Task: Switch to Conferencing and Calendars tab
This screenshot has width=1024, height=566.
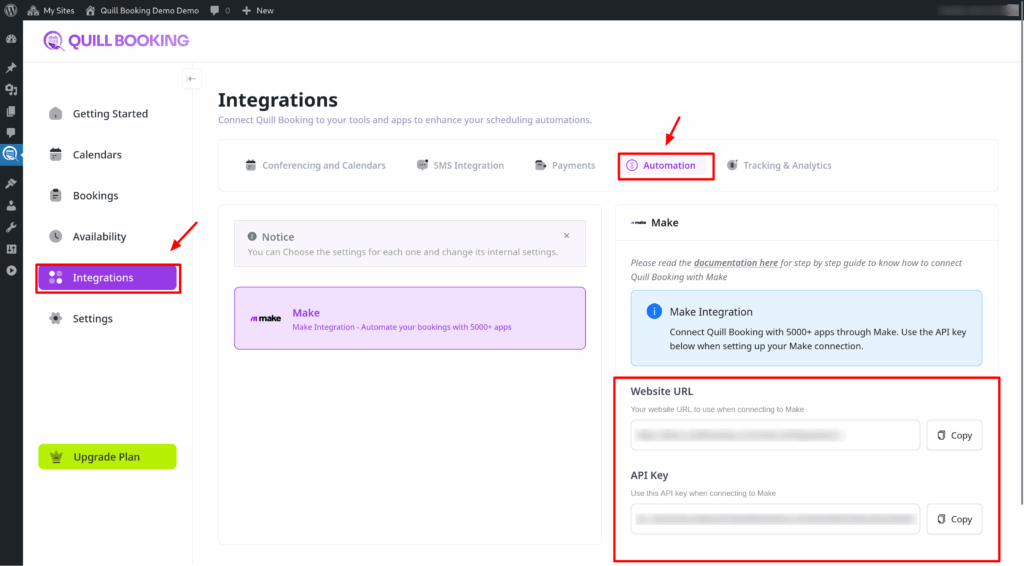Action: pos(315,165)
